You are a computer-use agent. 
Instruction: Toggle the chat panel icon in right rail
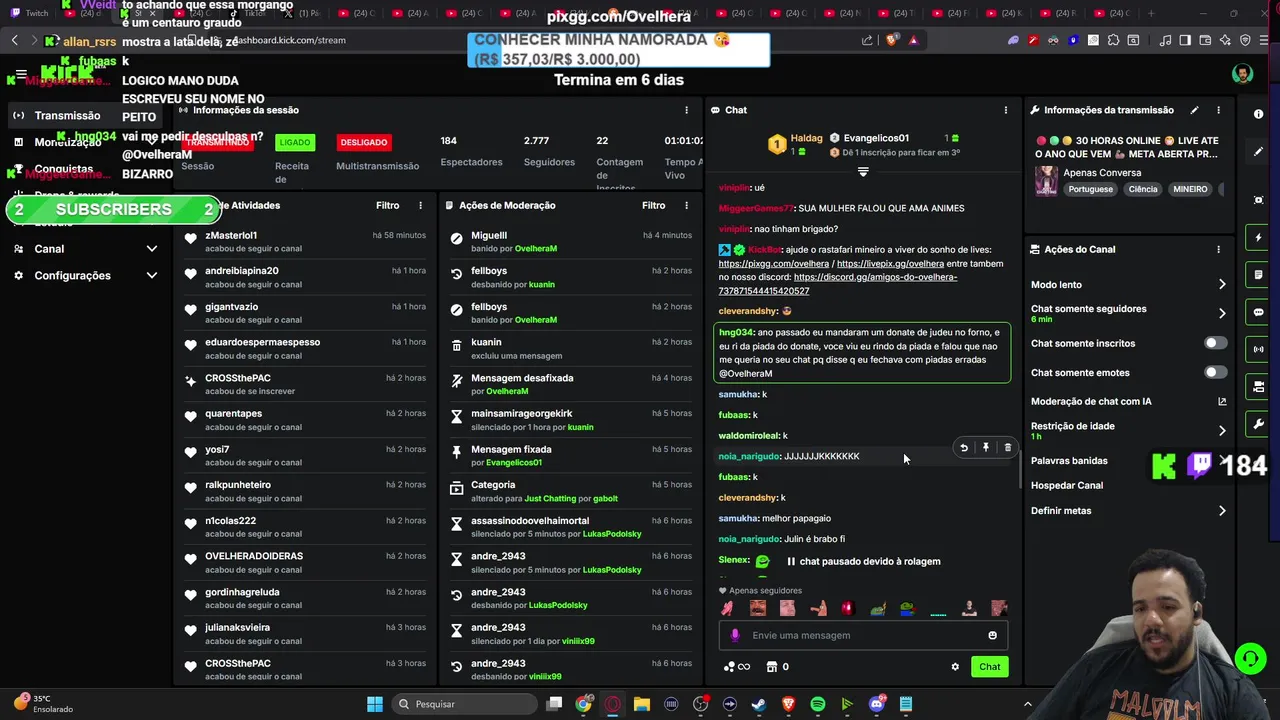point(1258,312)
